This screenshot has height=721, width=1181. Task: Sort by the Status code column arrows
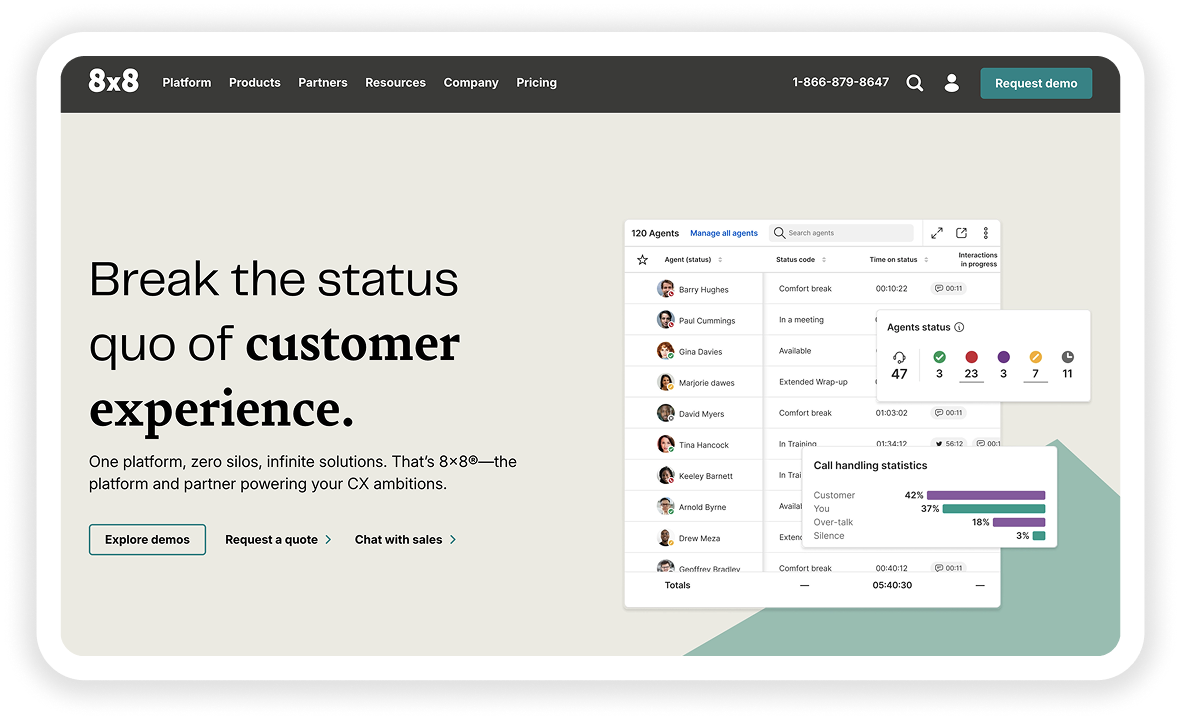click(824, 260)
